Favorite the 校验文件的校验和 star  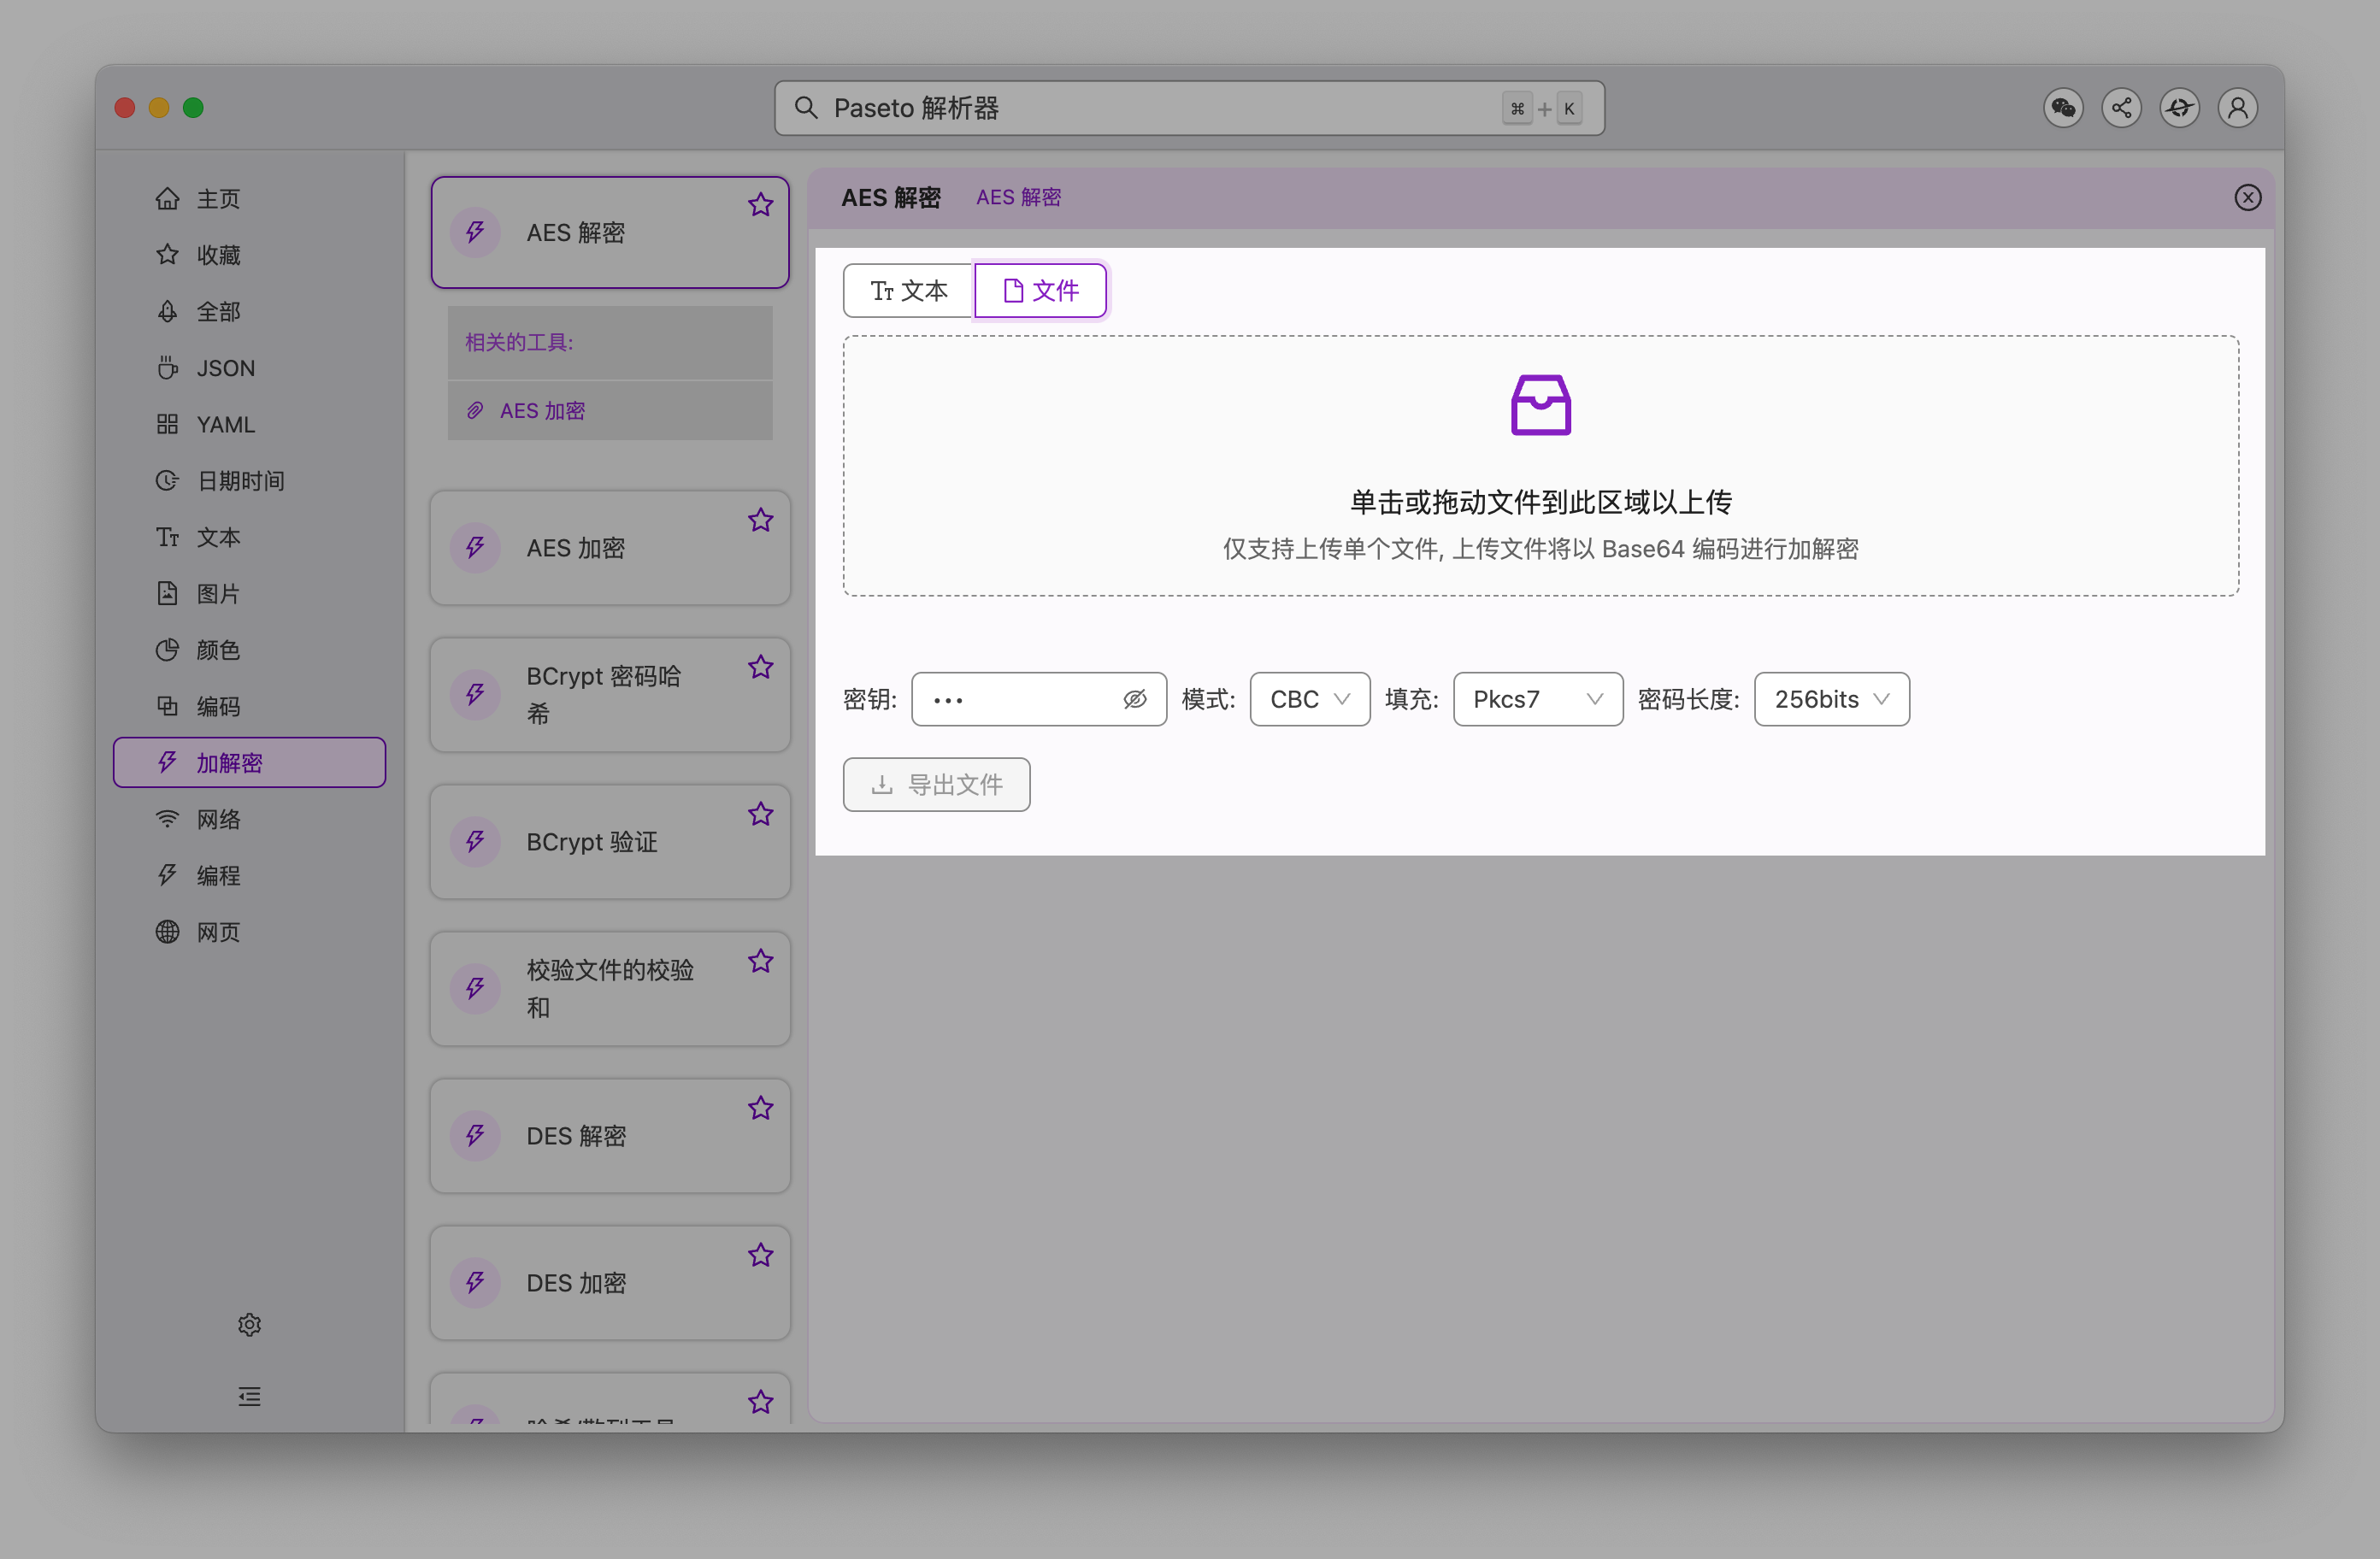761,961
